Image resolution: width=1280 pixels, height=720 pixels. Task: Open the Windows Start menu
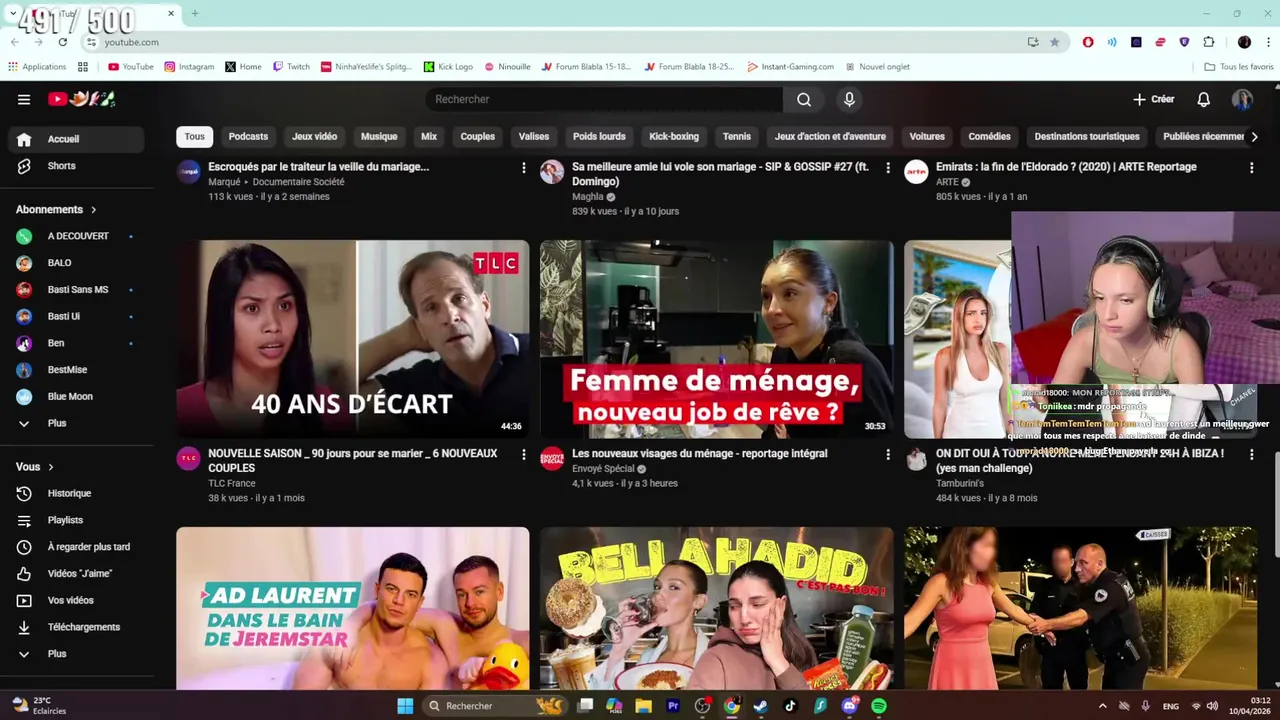click(405, 706)
